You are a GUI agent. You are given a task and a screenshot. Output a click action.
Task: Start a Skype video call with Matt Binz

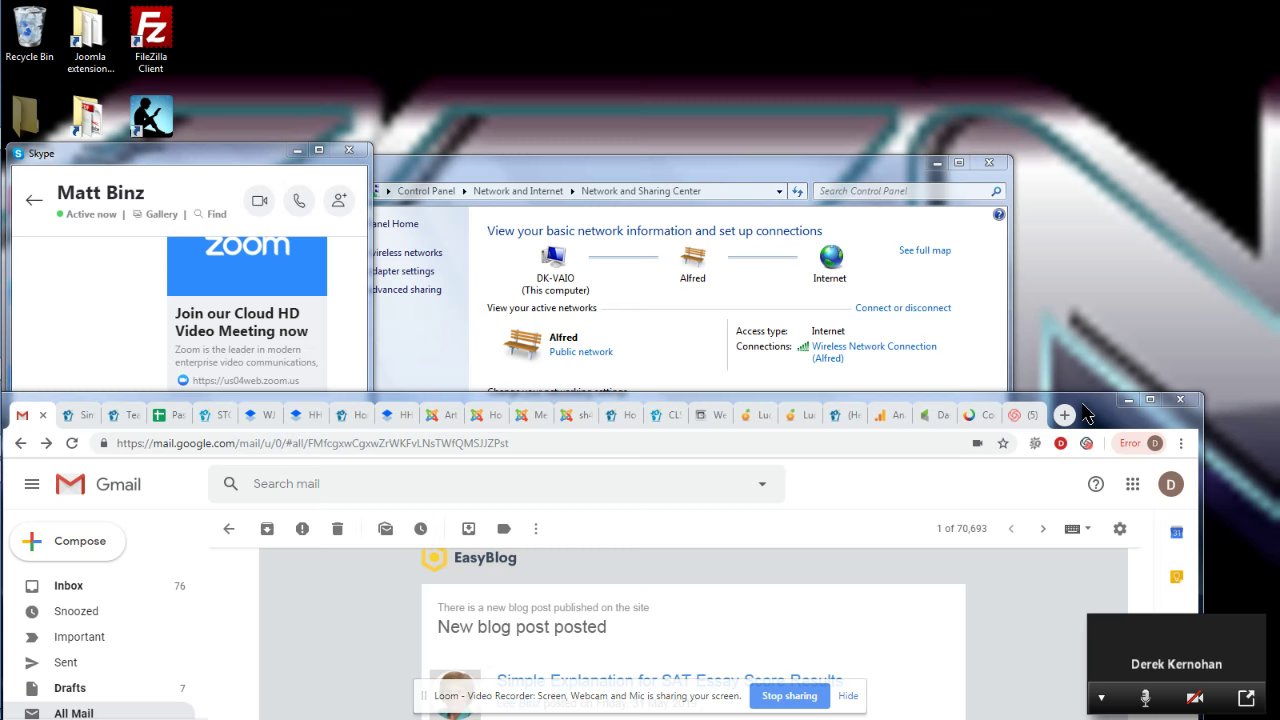coord(260,201)
